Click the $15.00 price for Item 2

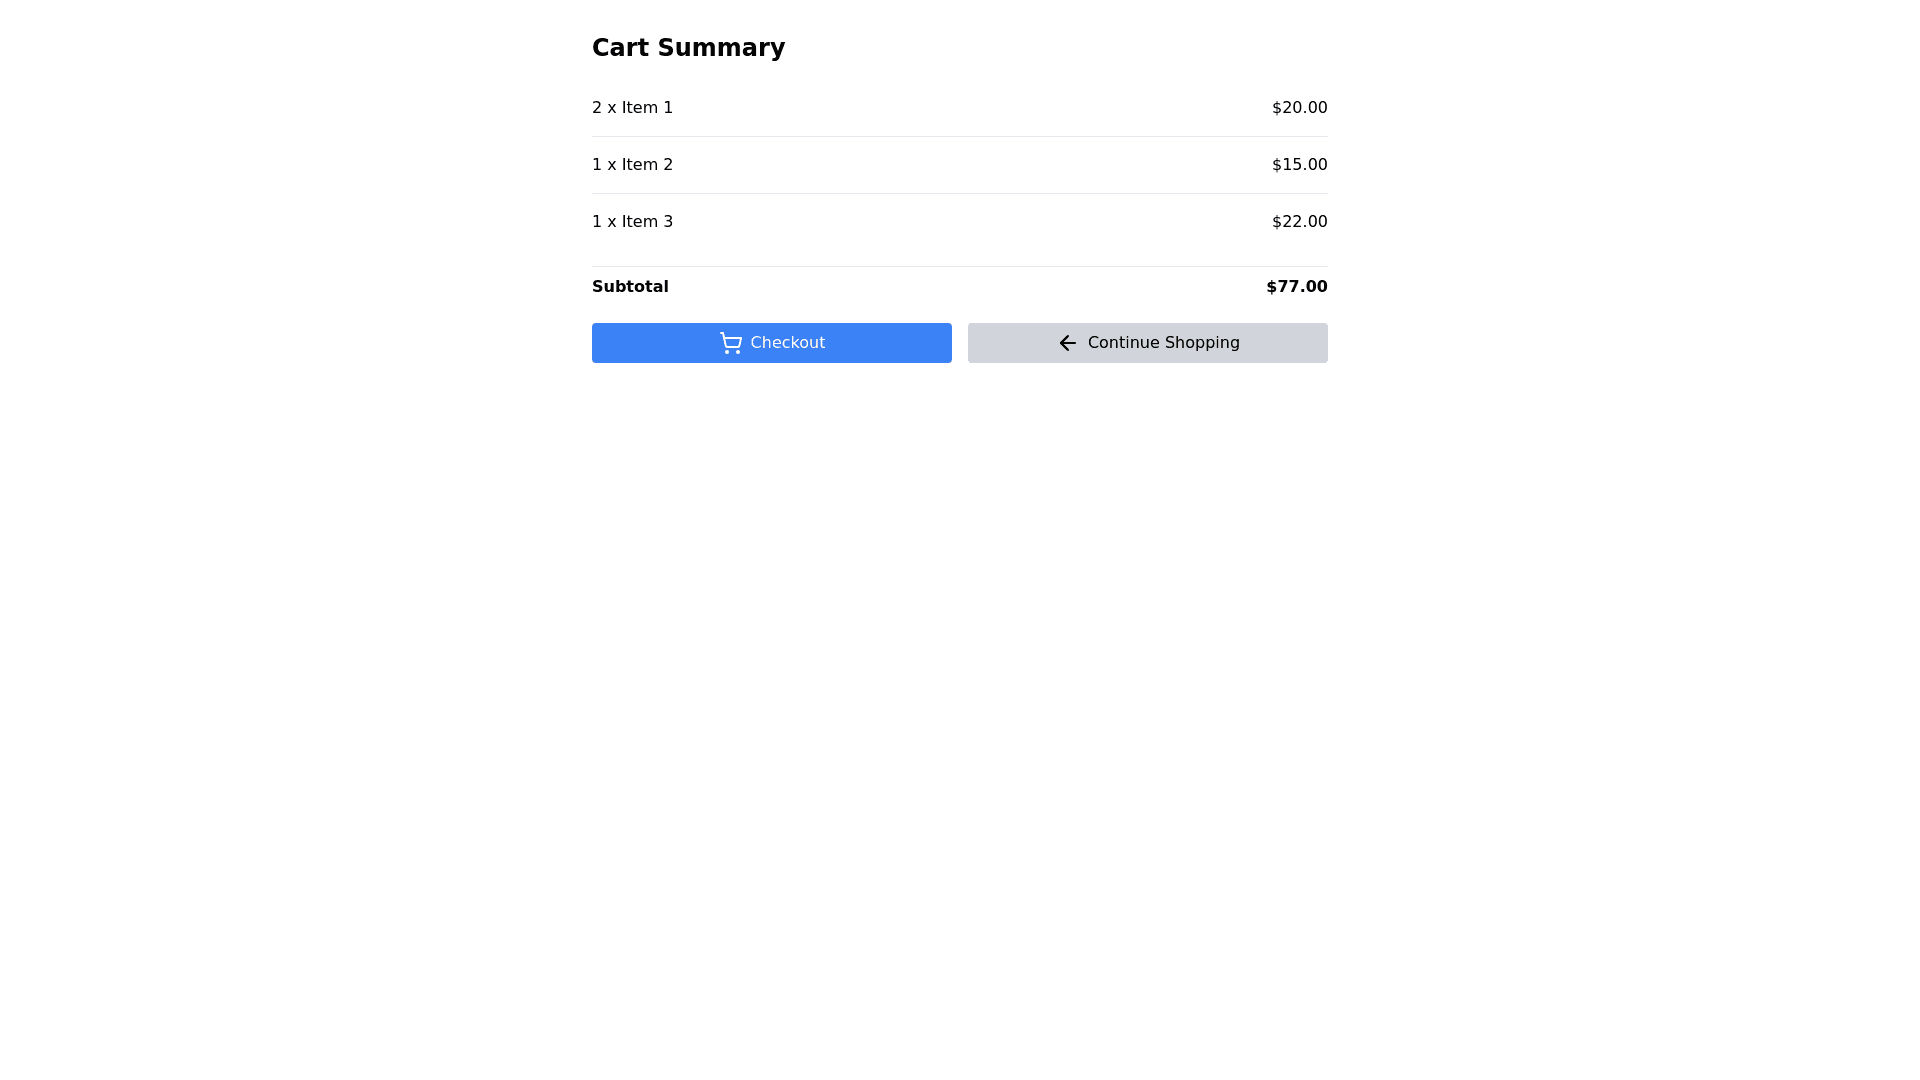point(1299,165)
